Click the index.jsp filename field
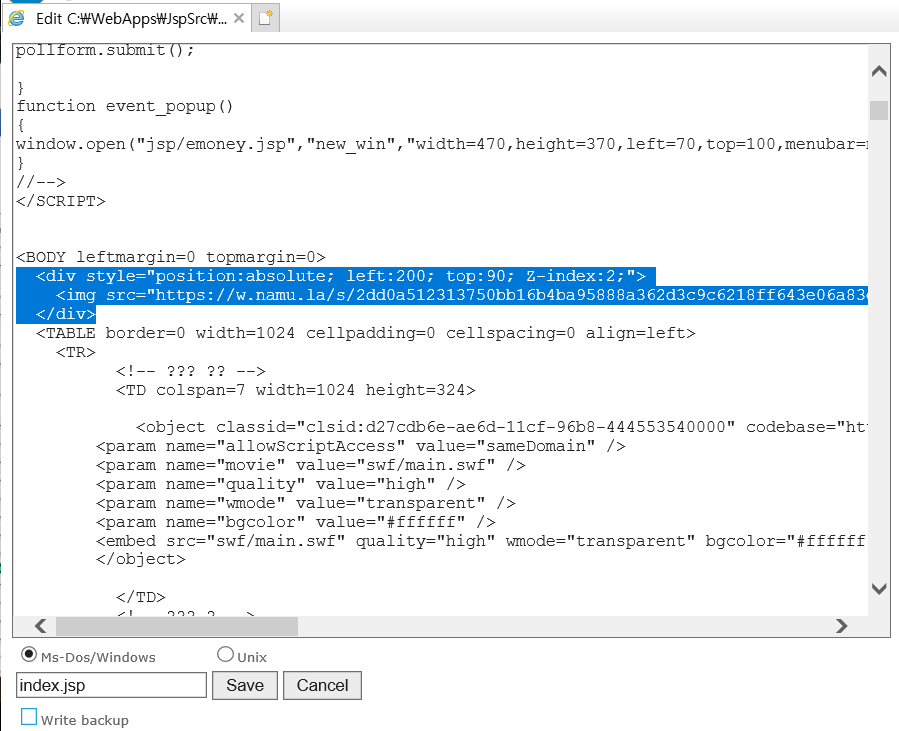 point(111,685)
